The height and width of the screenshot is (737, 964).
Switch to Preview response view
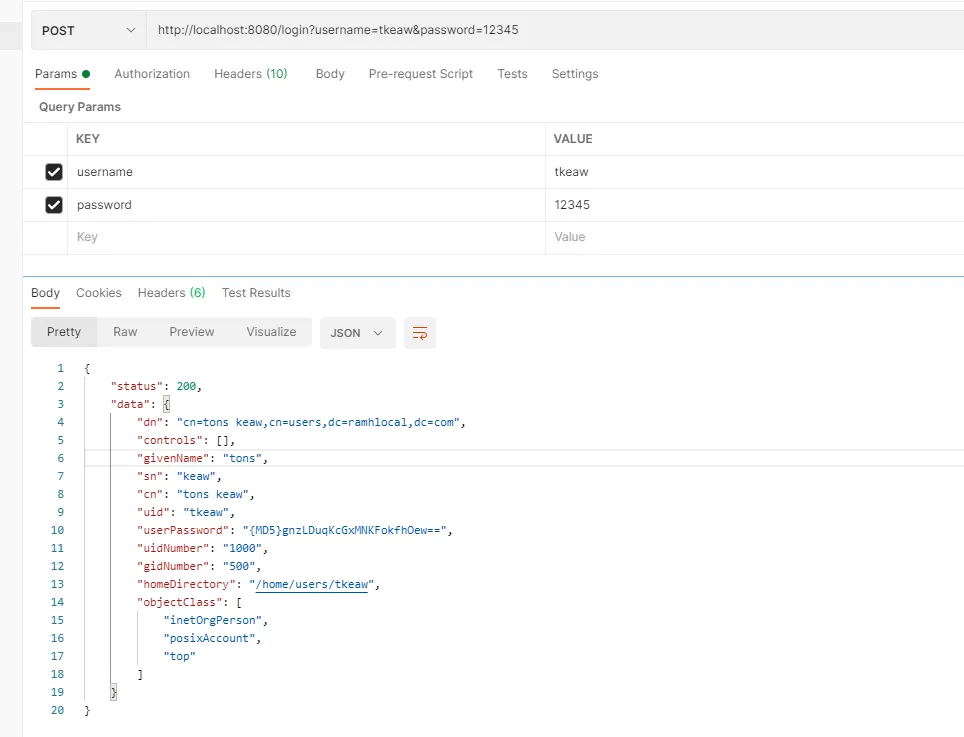point(192,332)
